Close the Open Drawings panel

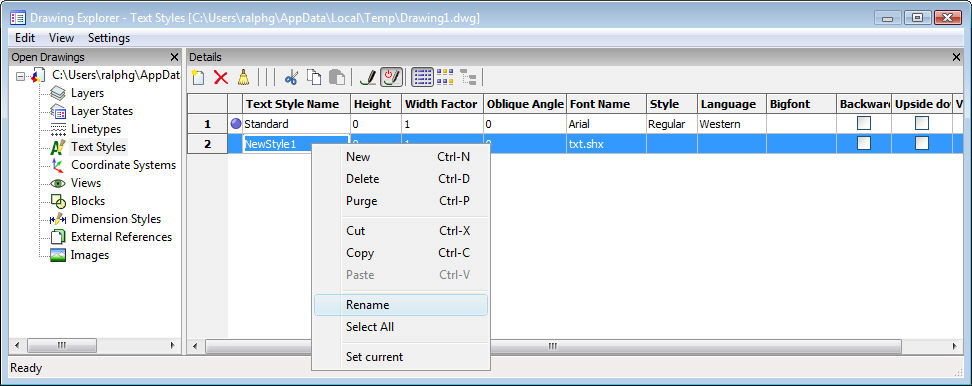[174, 57]
